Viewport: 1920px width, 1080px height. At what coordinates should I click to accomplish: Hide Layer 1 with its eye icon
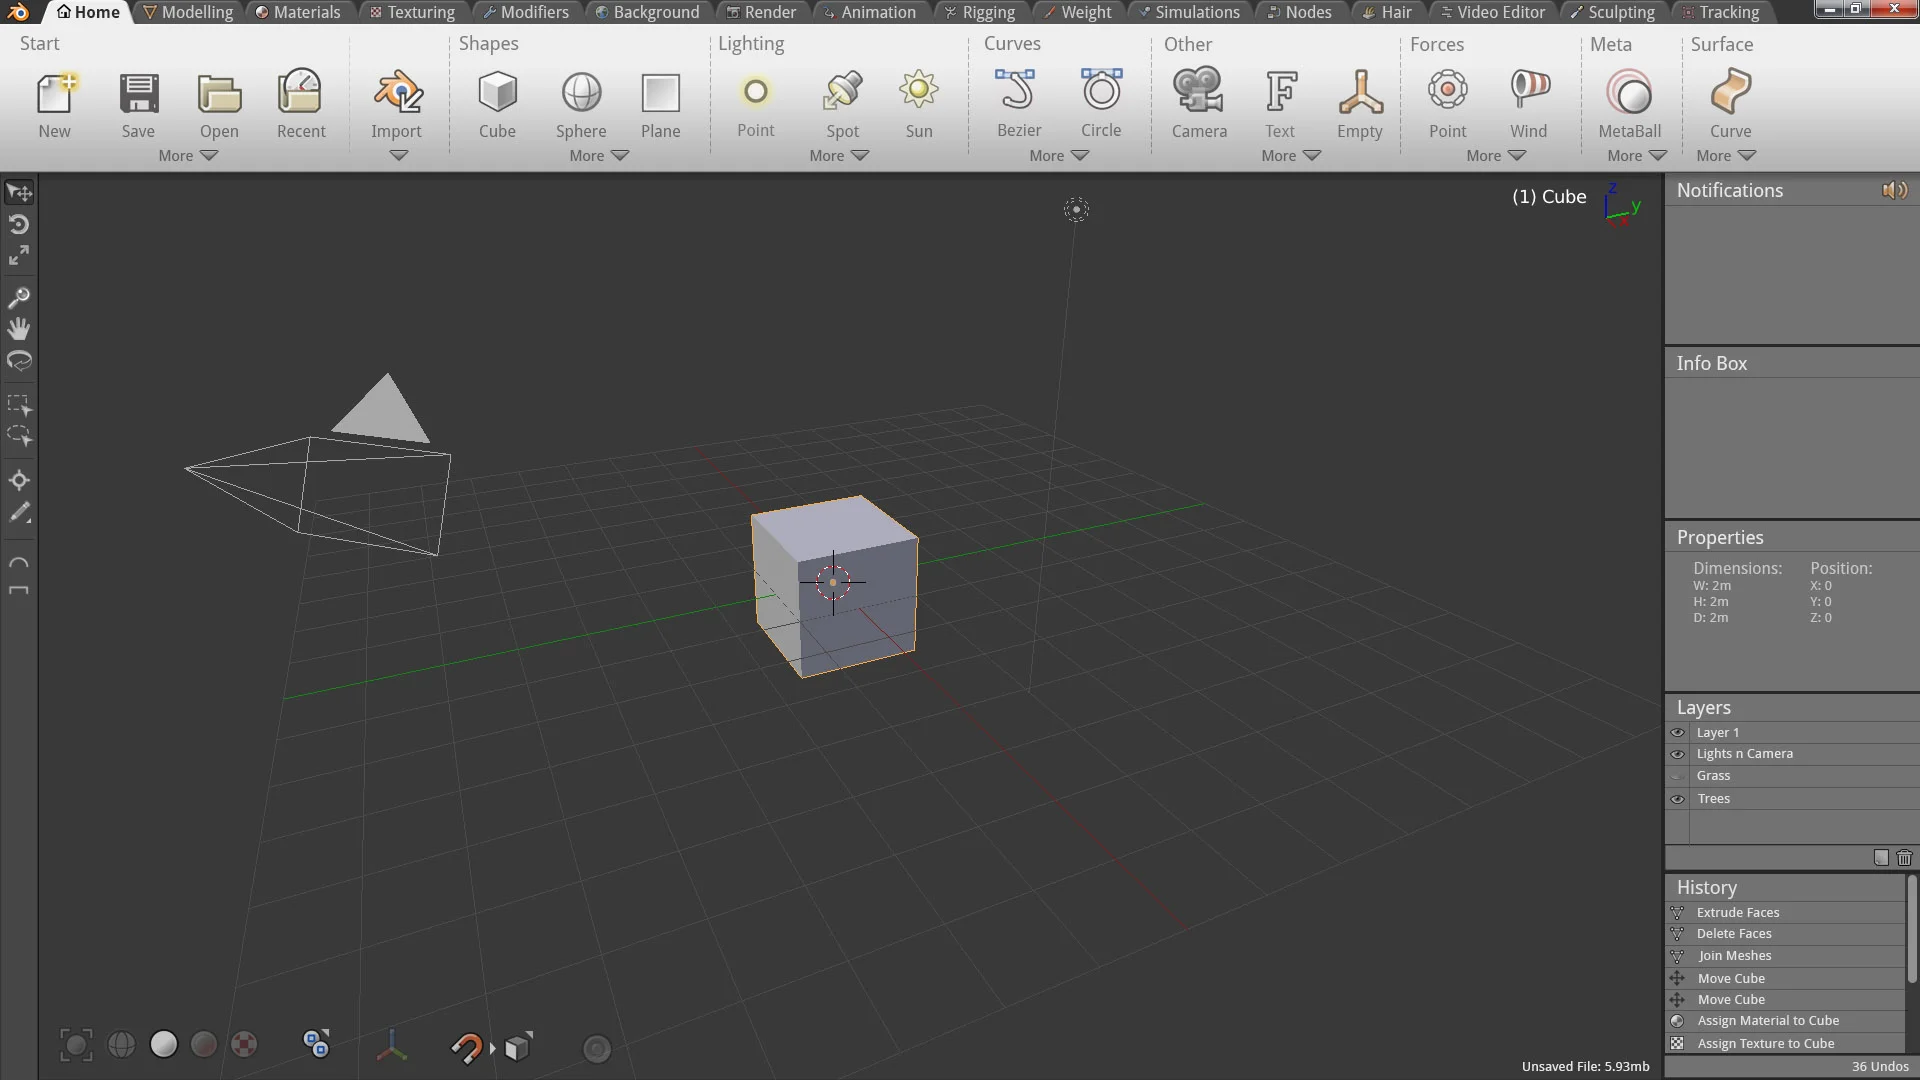[1678, 733]
